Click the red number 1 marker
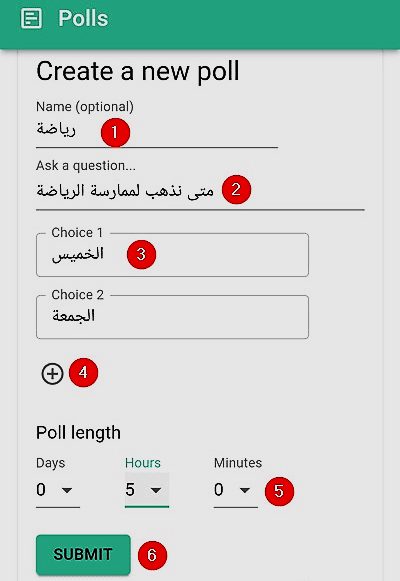 coord(115,132)
